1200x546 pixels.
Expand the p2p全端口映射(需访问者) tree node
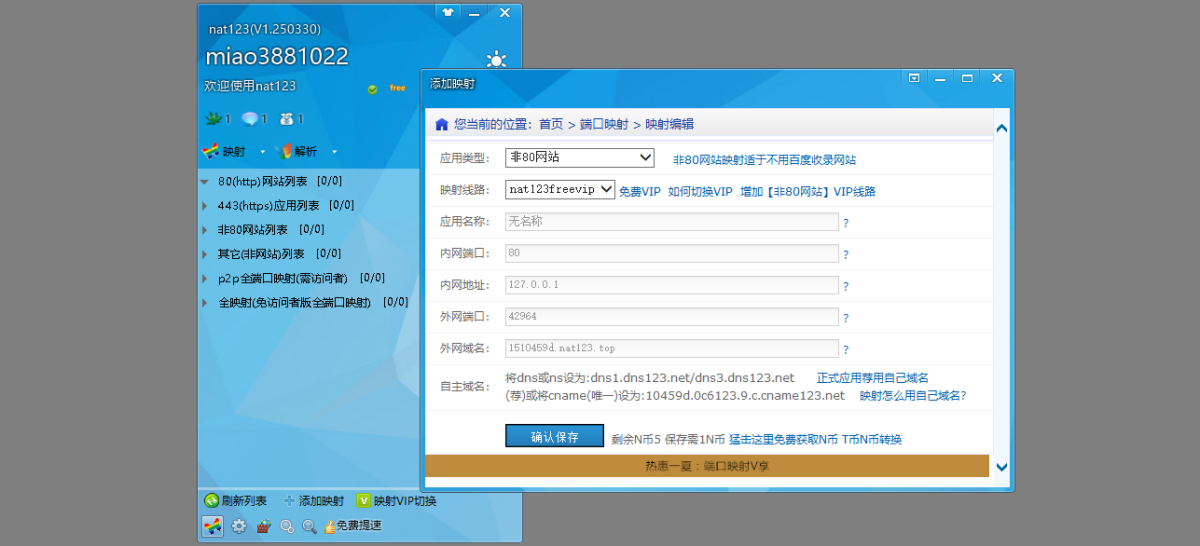pos(205,278)
